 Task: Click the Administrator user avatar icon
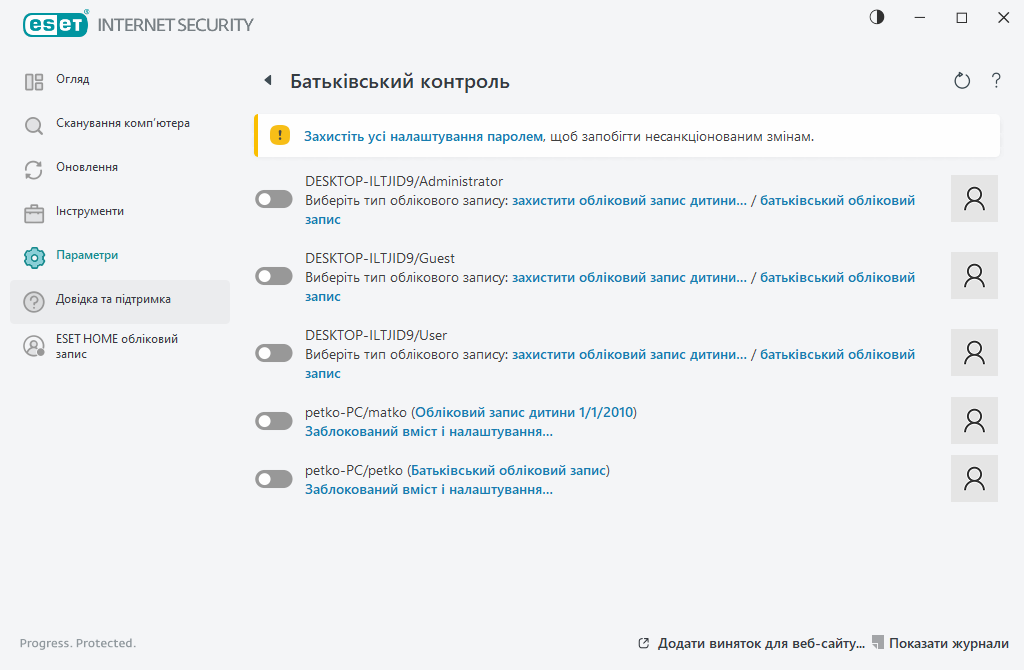click(974, 198)
